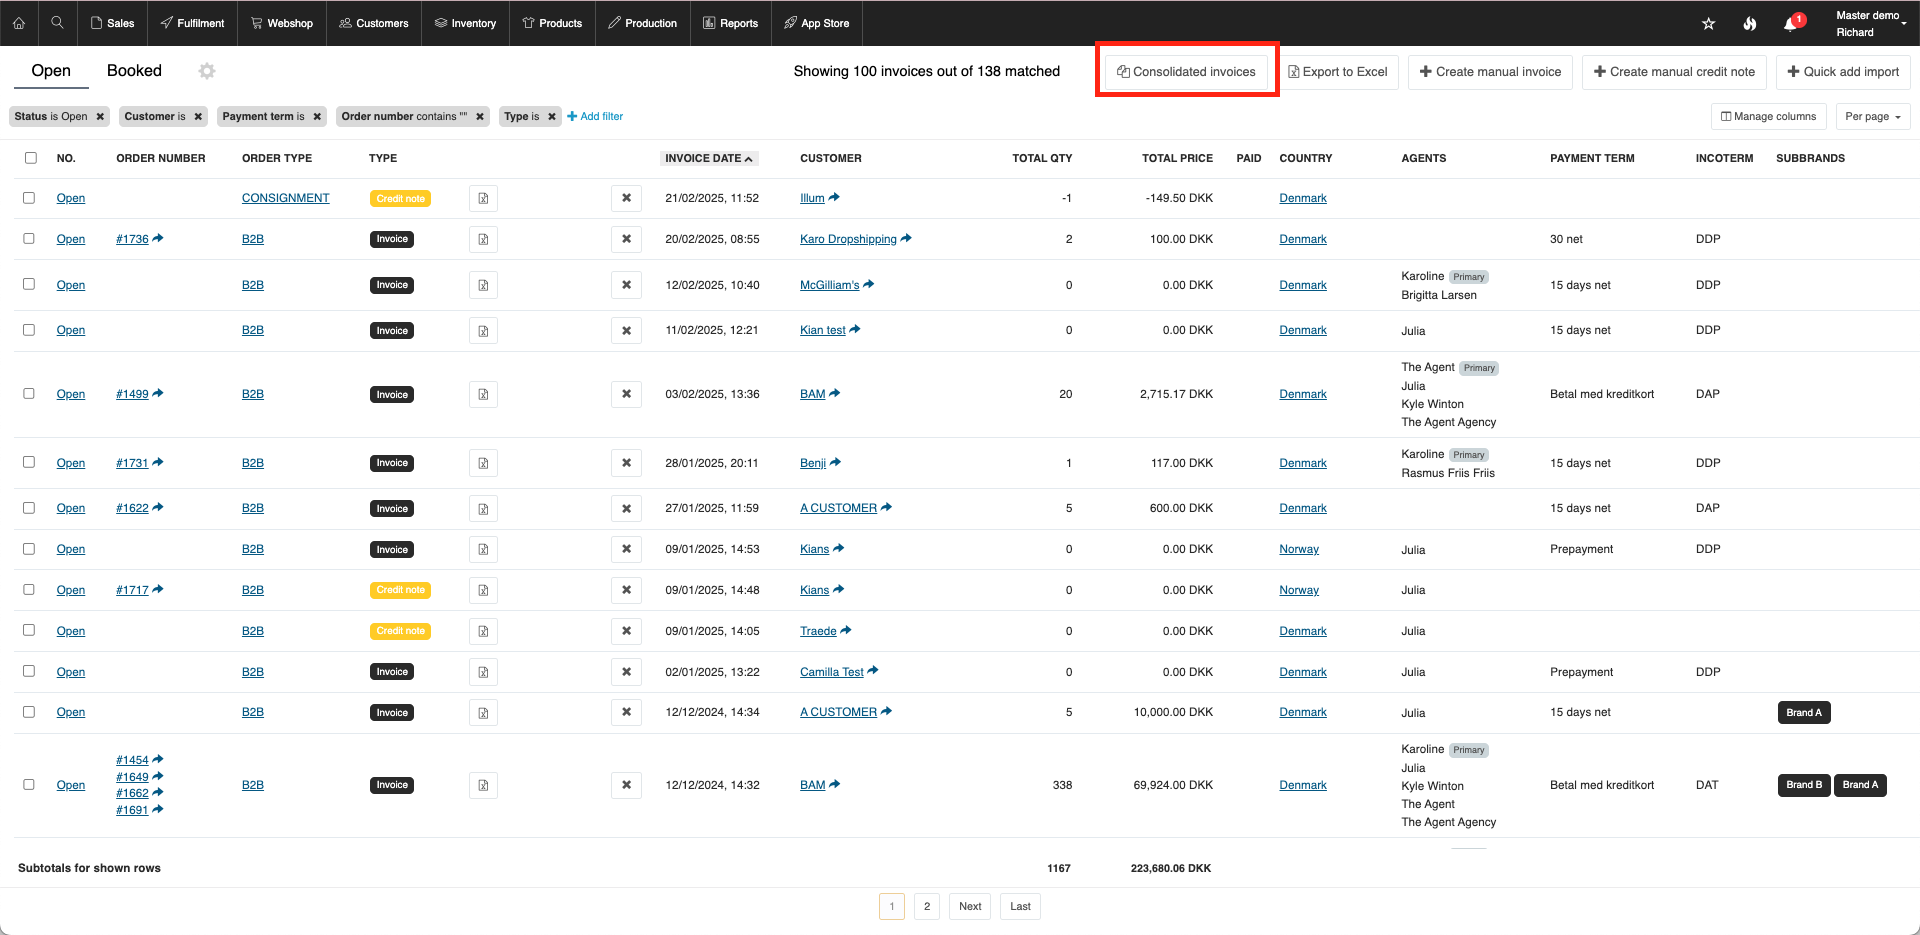Open the Inventory menu
This screenshot has width=1920, height=935.
coord(465,23)
